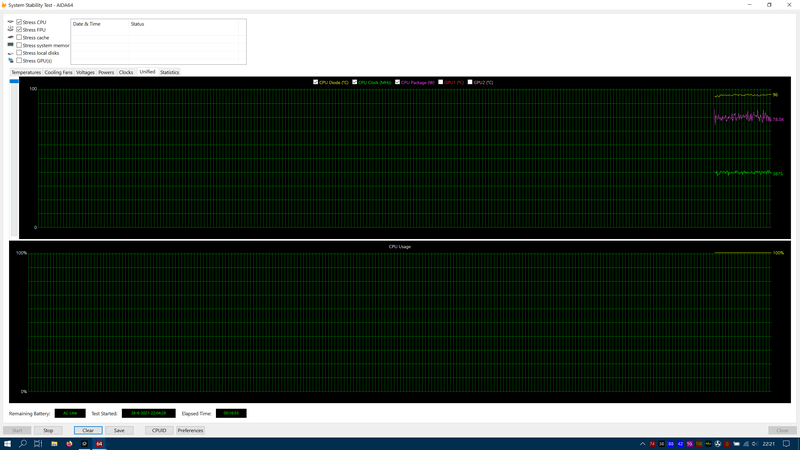Click the AIDA64 title bar app icon
The height and width of the screenshot is (450, 800).
pyautogui.click(x=4, y=5)
